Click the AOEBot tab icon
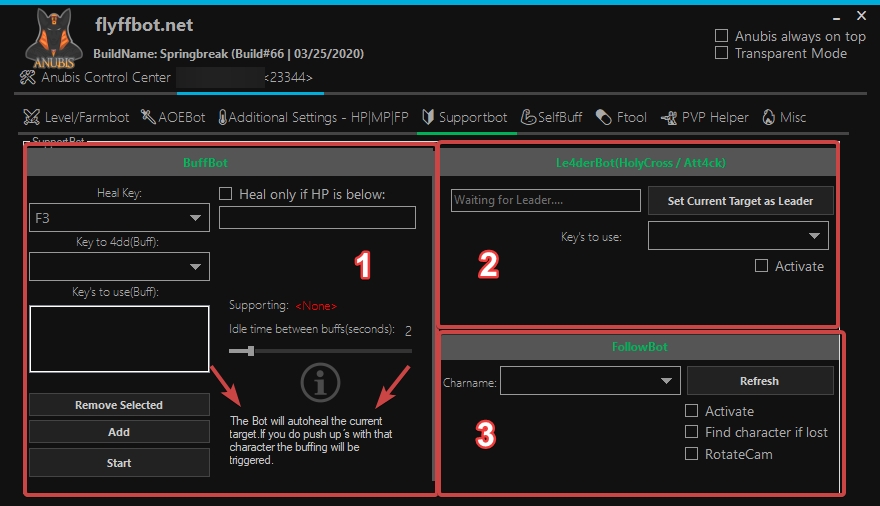The image size is (880, 506). point(148,118)
